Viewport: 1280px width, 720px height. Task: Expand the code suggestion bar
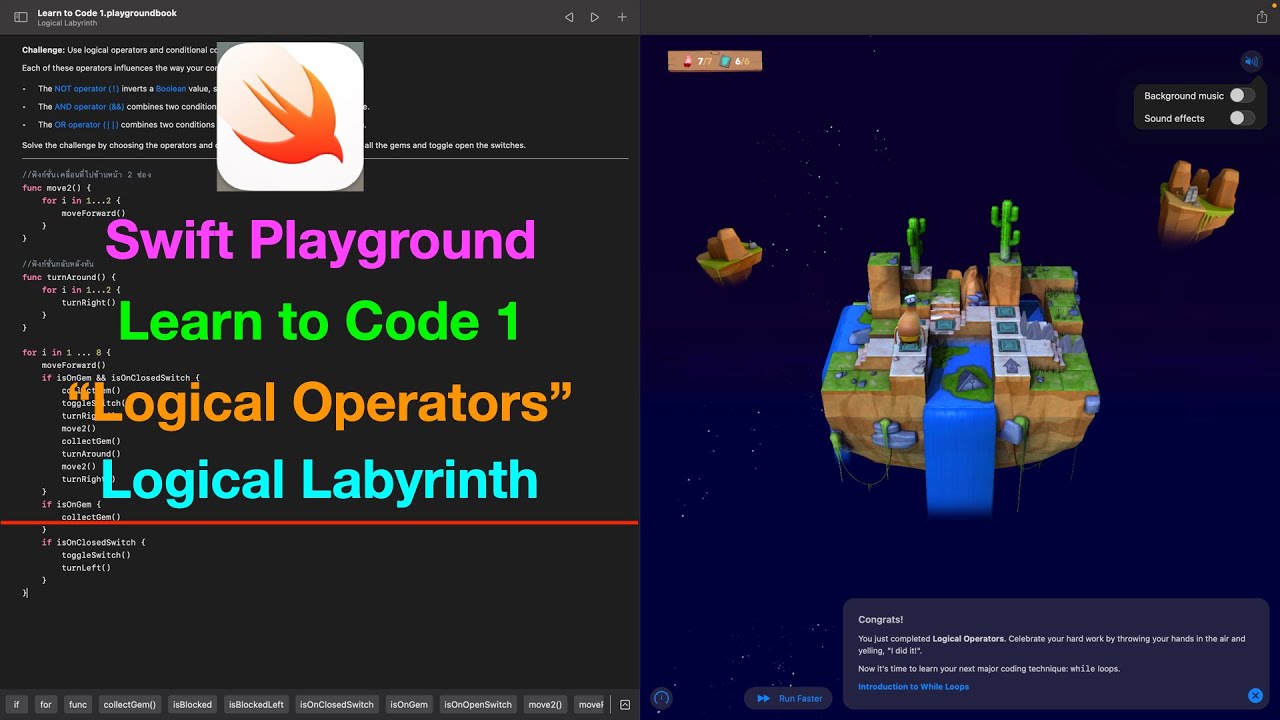click(x=625, y=704)
